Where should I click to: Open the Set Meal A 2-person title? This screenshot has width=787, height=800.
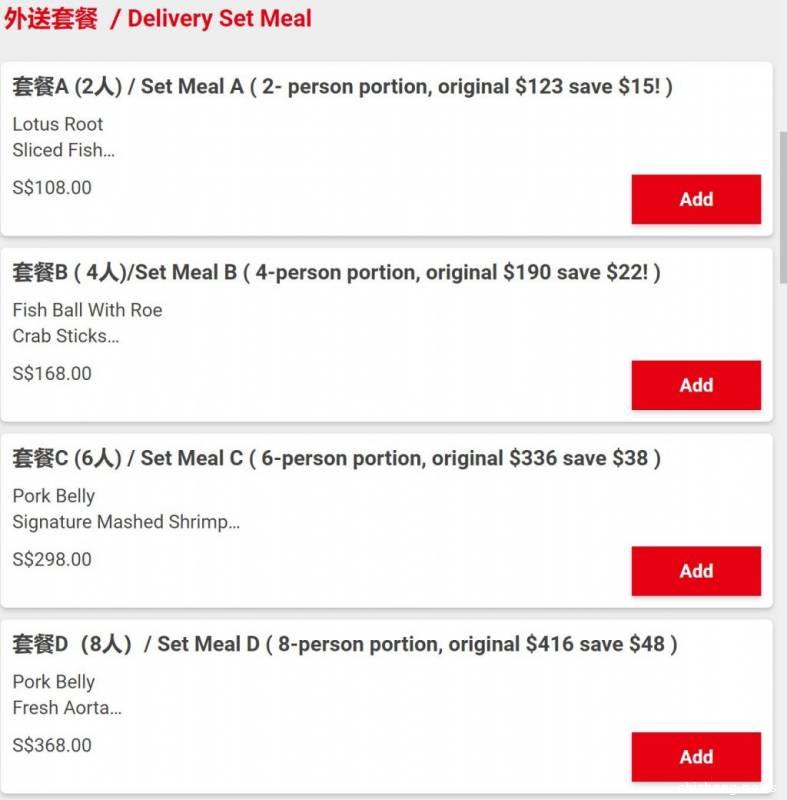point(342,87)
